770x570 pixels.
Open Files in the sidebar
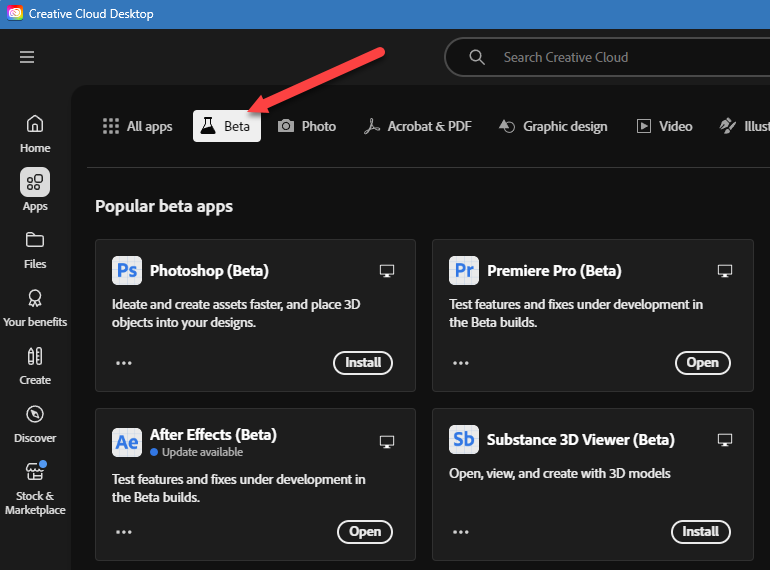35,249
